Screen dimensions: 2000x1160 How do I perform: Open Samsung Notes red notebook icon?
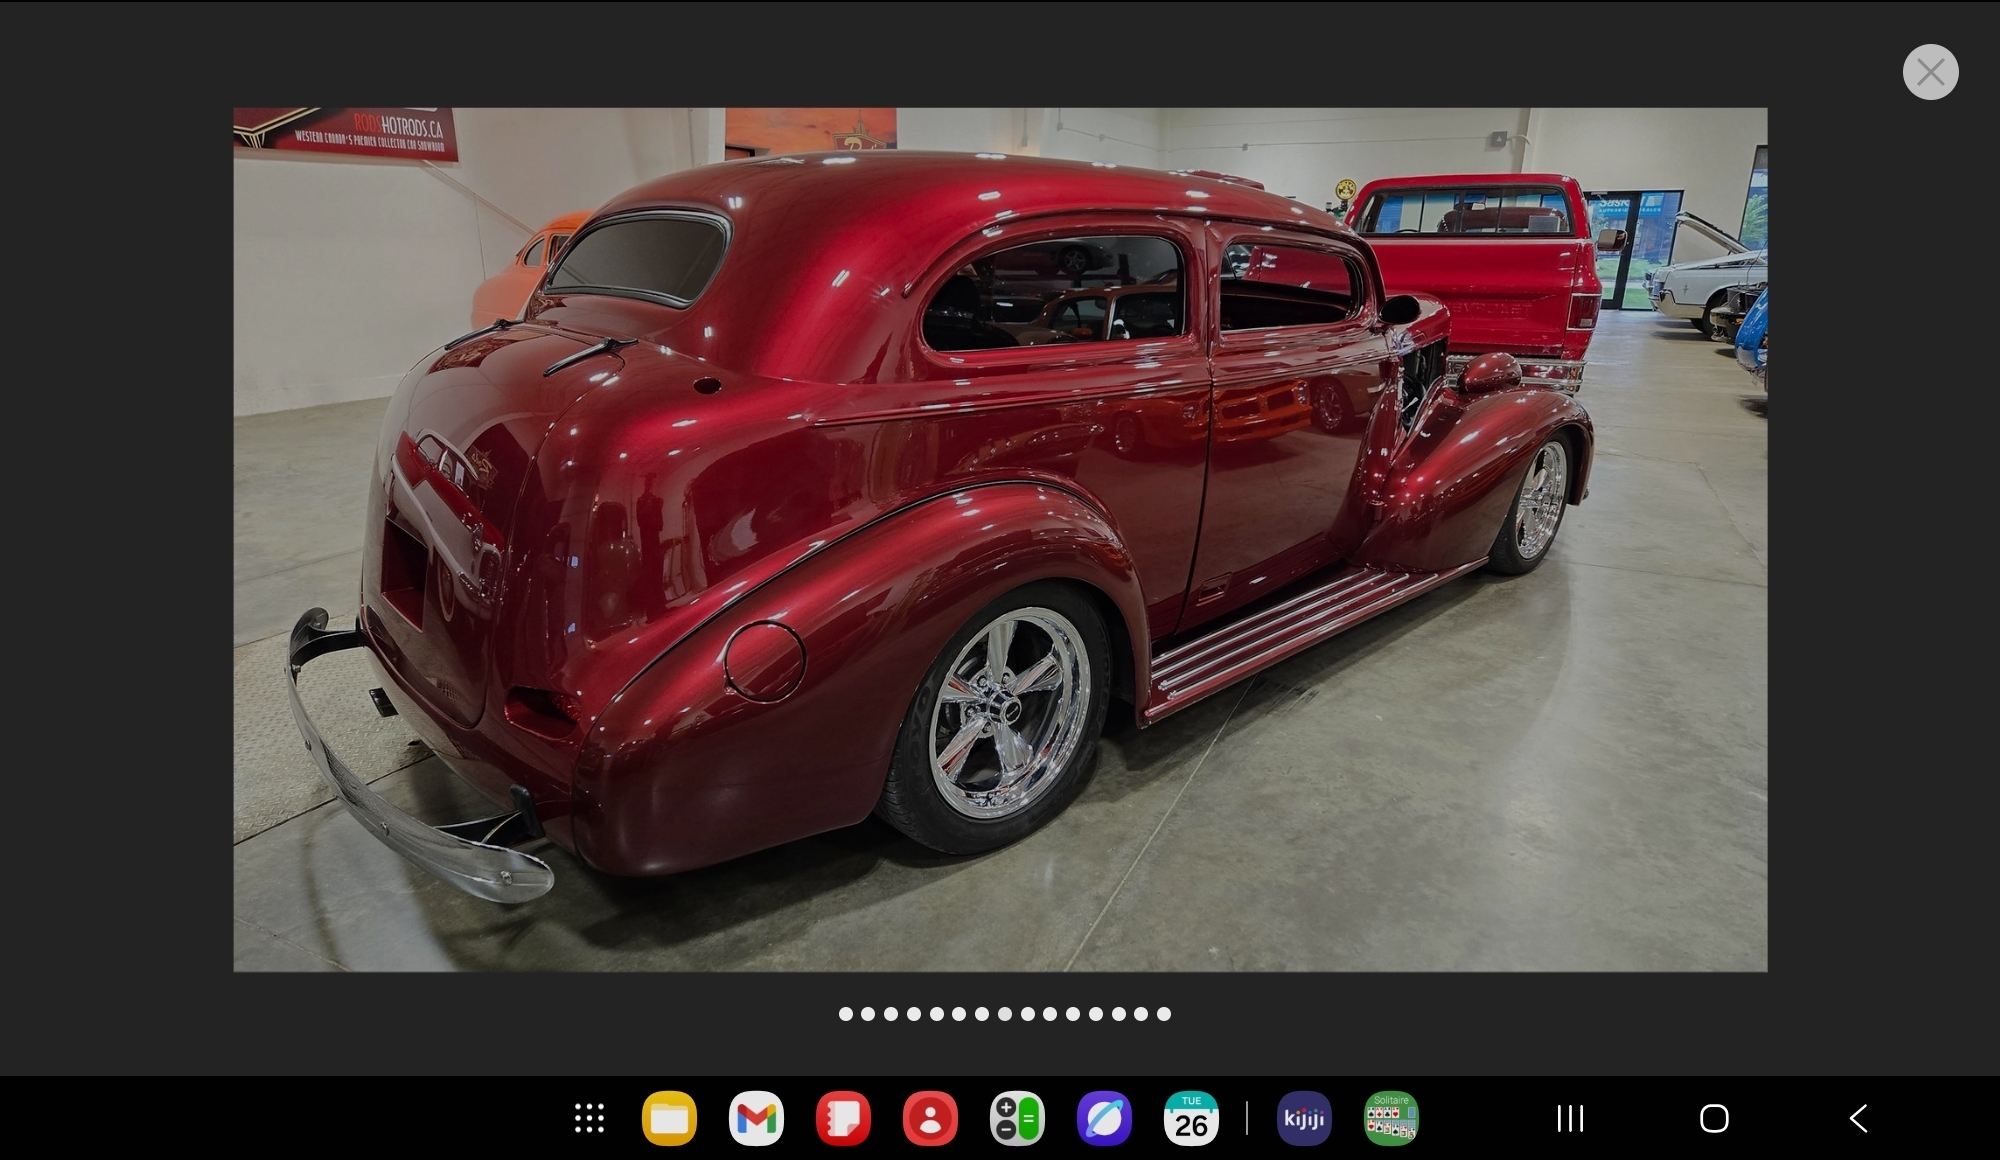843,1118
